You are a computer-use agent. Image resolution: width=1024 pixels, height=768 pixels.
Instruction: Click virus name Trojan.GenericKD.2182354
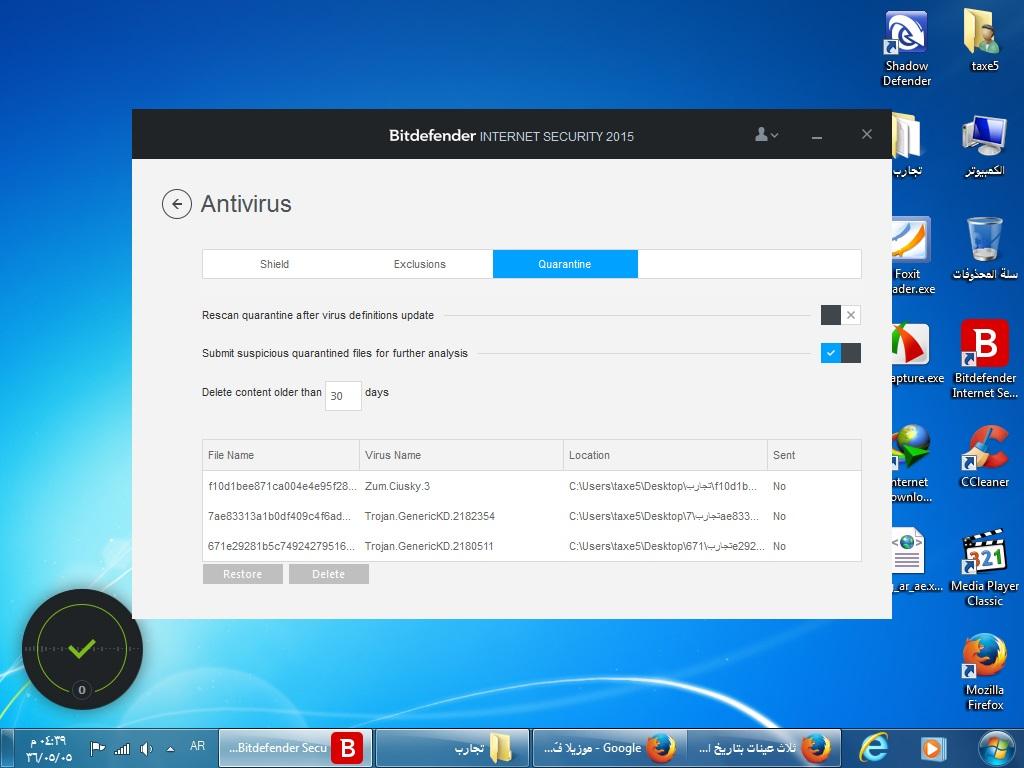point(430,517)
